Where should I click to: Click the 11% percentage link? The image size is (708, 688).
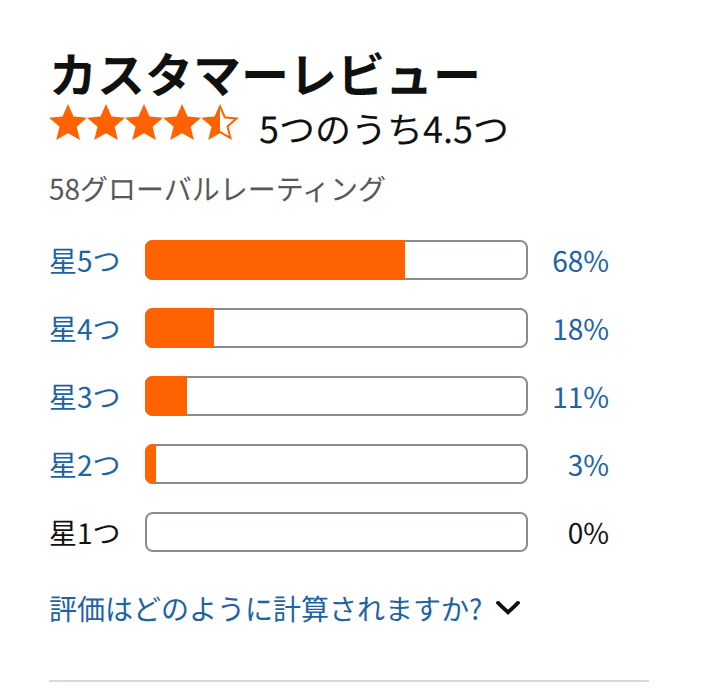tap(581, 398)
